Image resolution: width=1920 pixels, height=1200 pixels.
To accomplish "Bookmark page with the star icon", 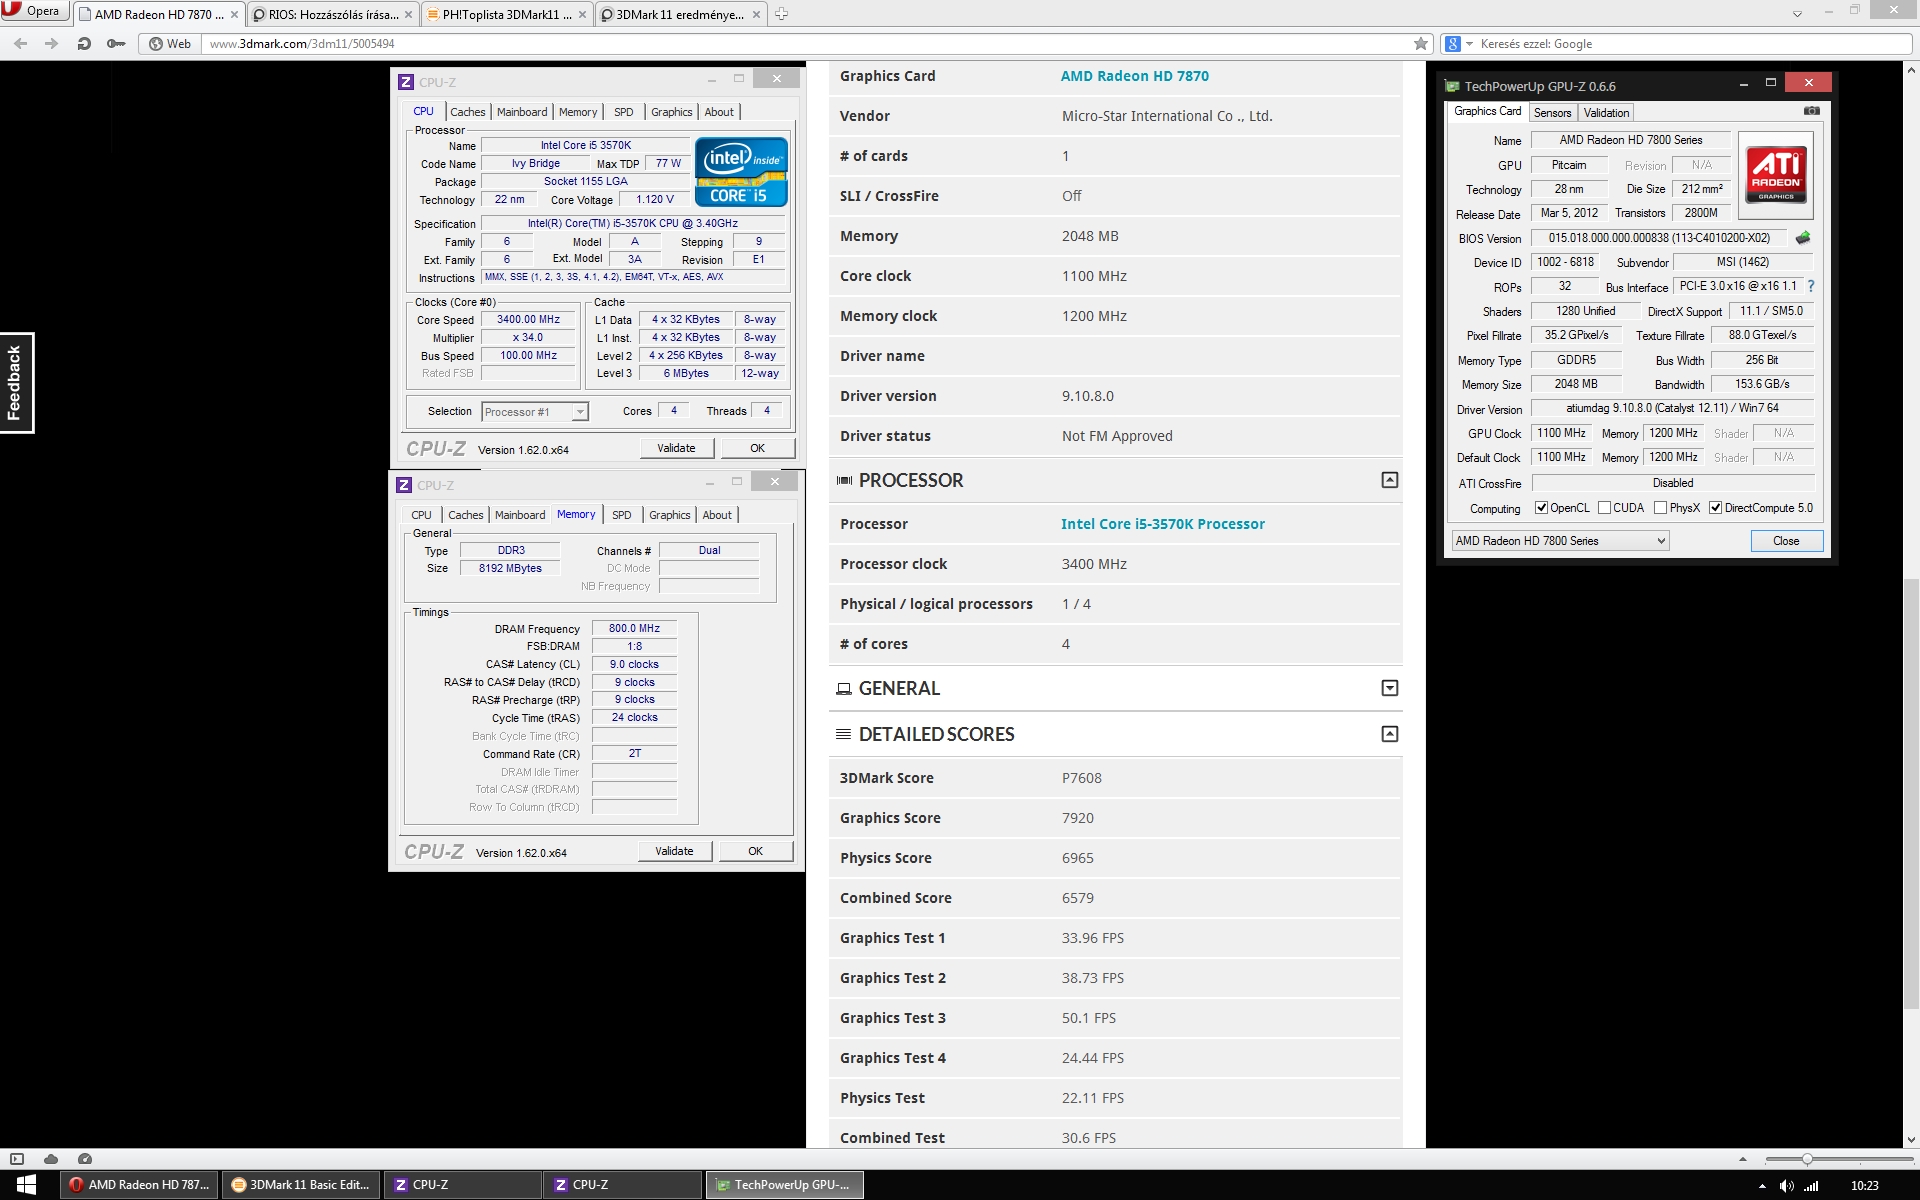I will (x=1421, y=44).
